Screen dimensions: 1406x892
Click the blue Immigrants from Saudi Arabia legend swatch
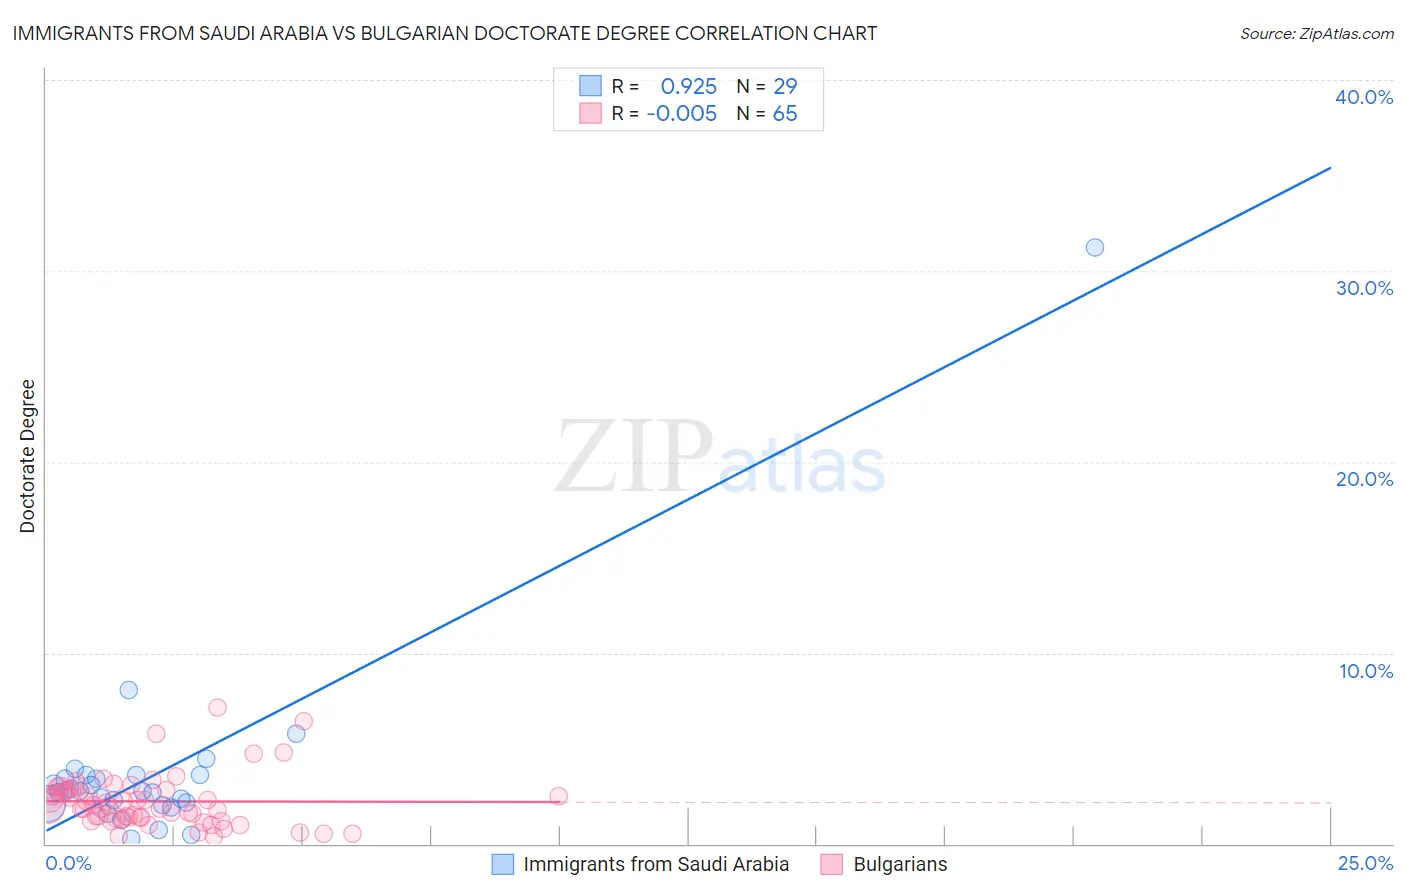click(x=502, y=864)
